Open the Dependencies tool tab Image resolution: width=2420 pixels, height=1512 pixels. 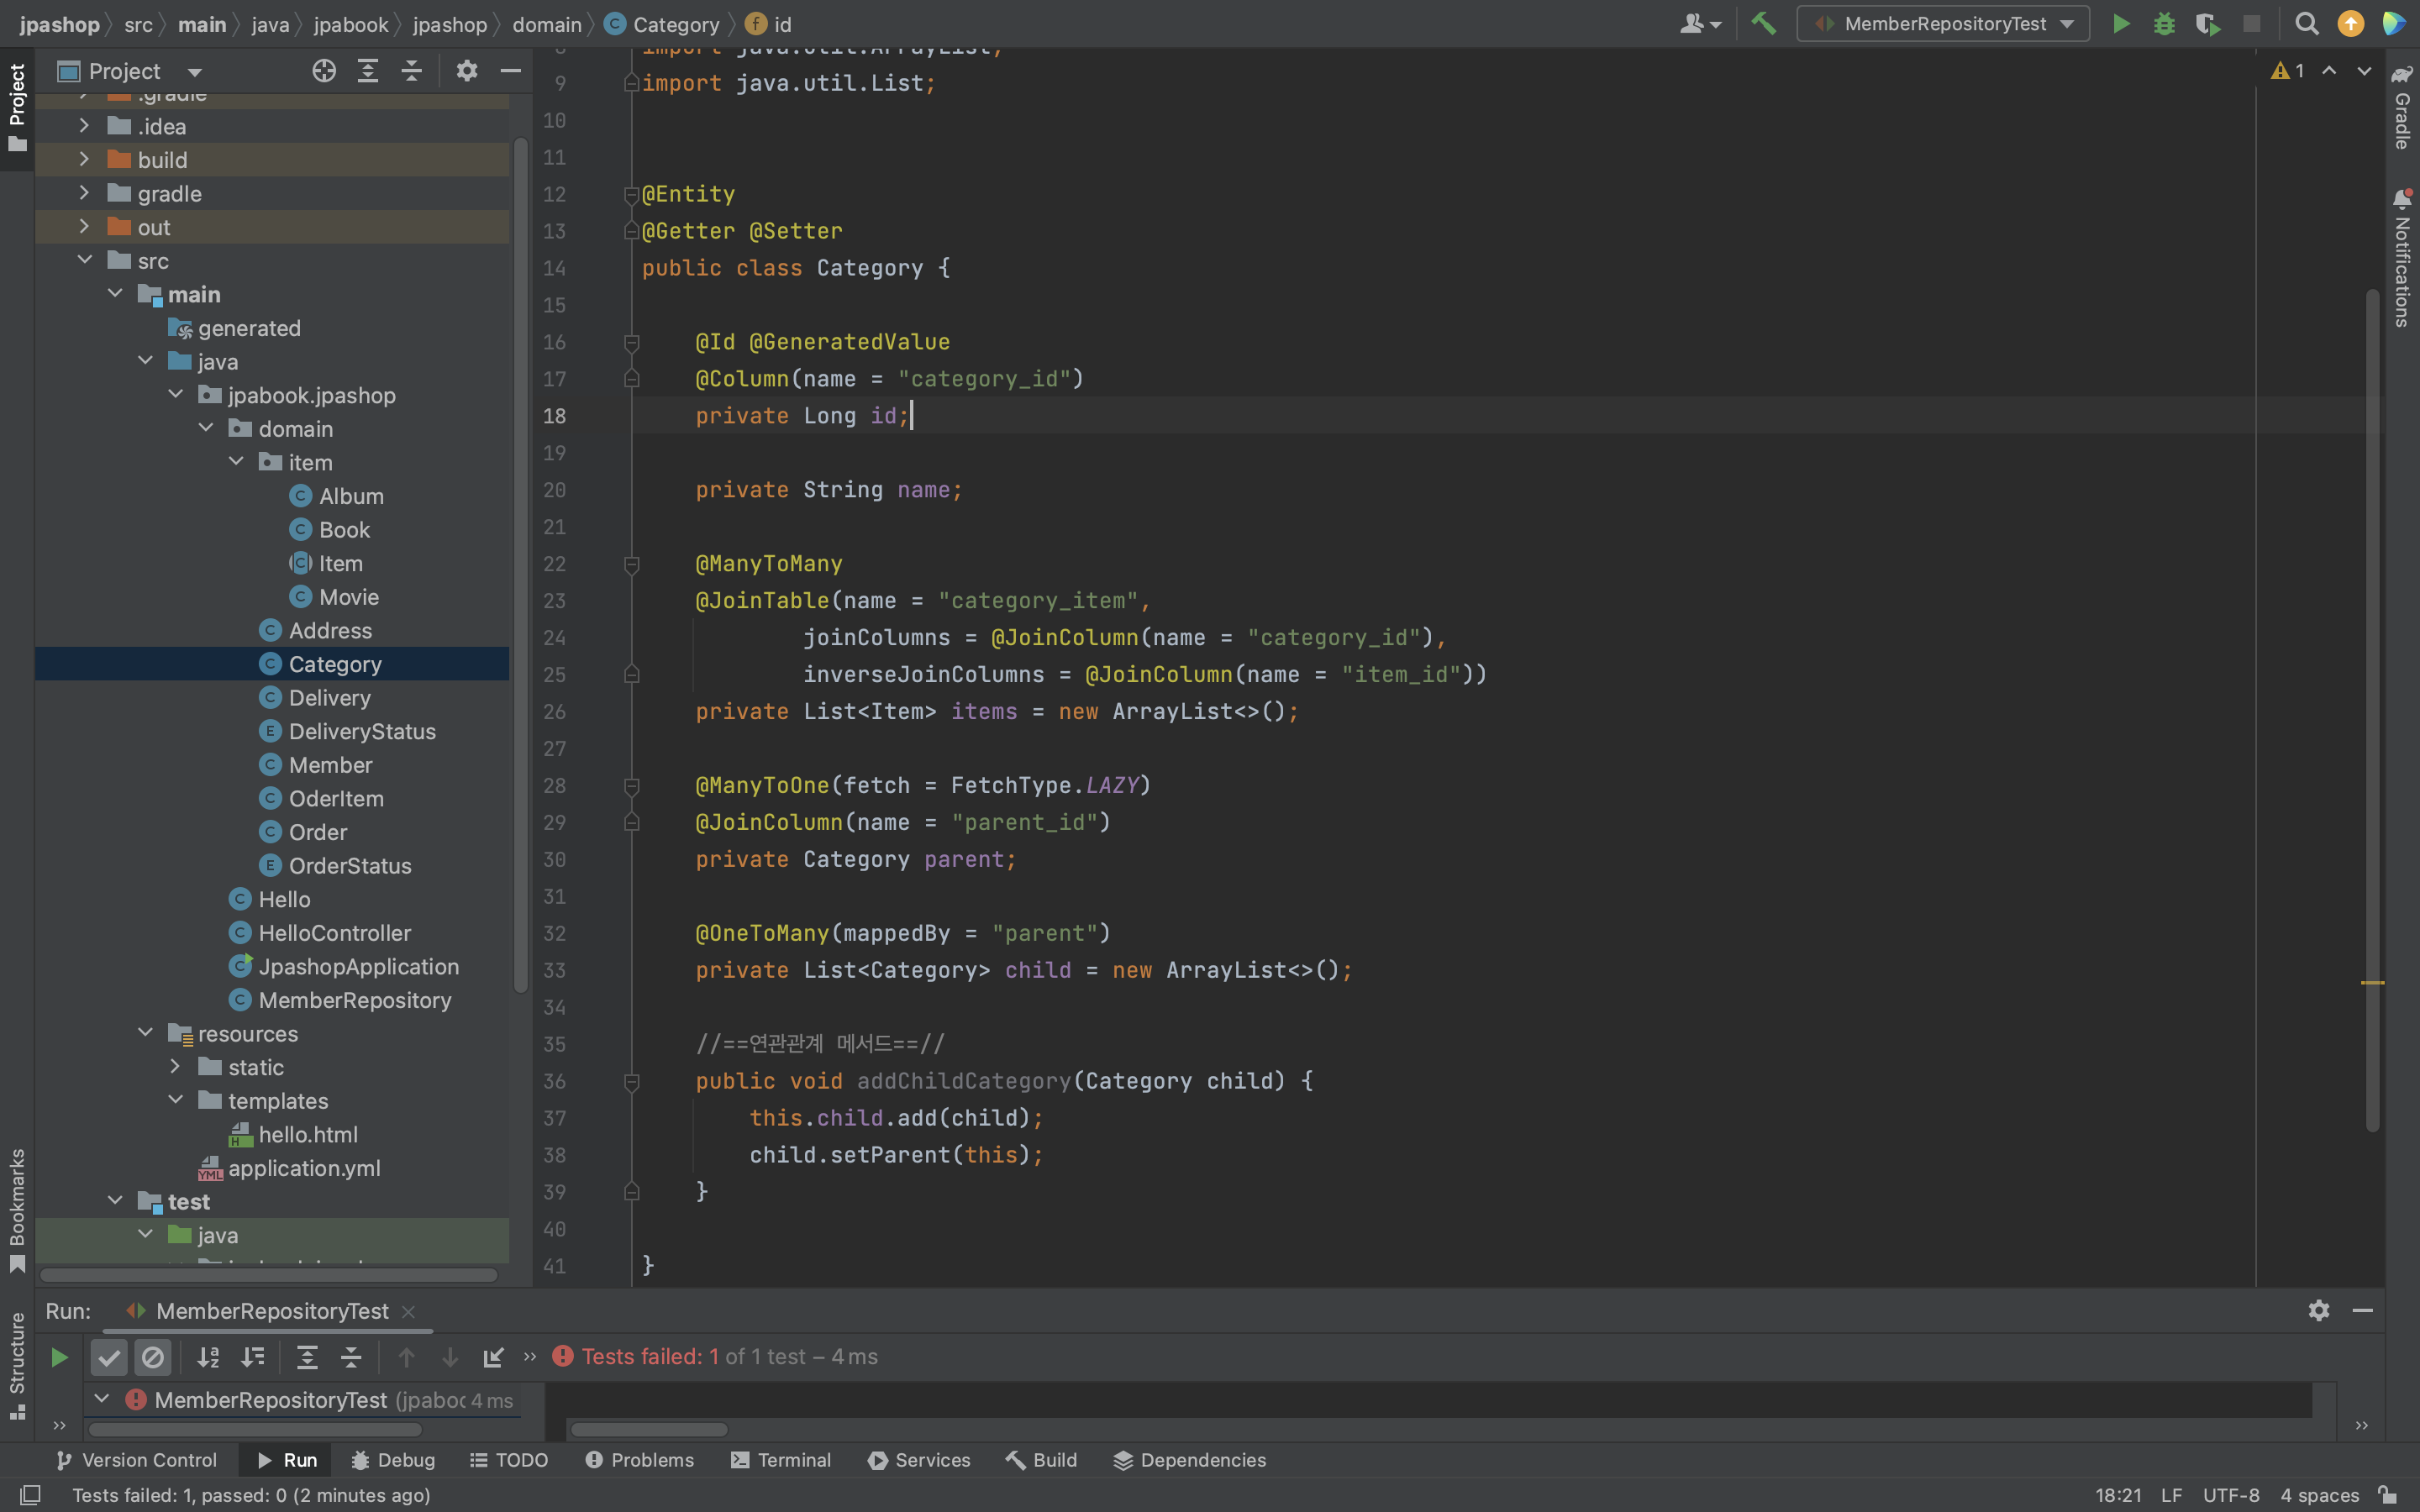(1190, 1460)
